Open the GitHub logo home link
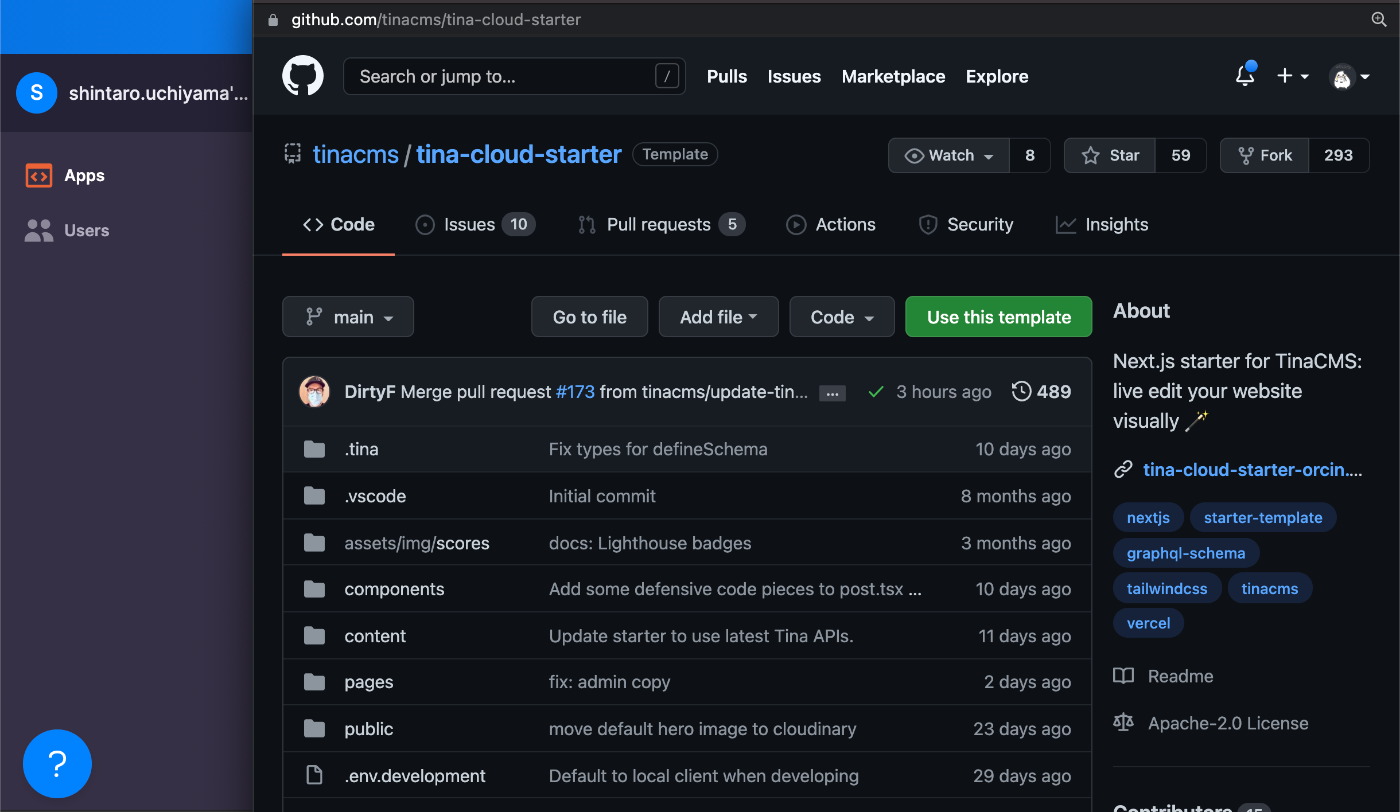This screenshot has width=1400, height=812. [x=303, y=76]
